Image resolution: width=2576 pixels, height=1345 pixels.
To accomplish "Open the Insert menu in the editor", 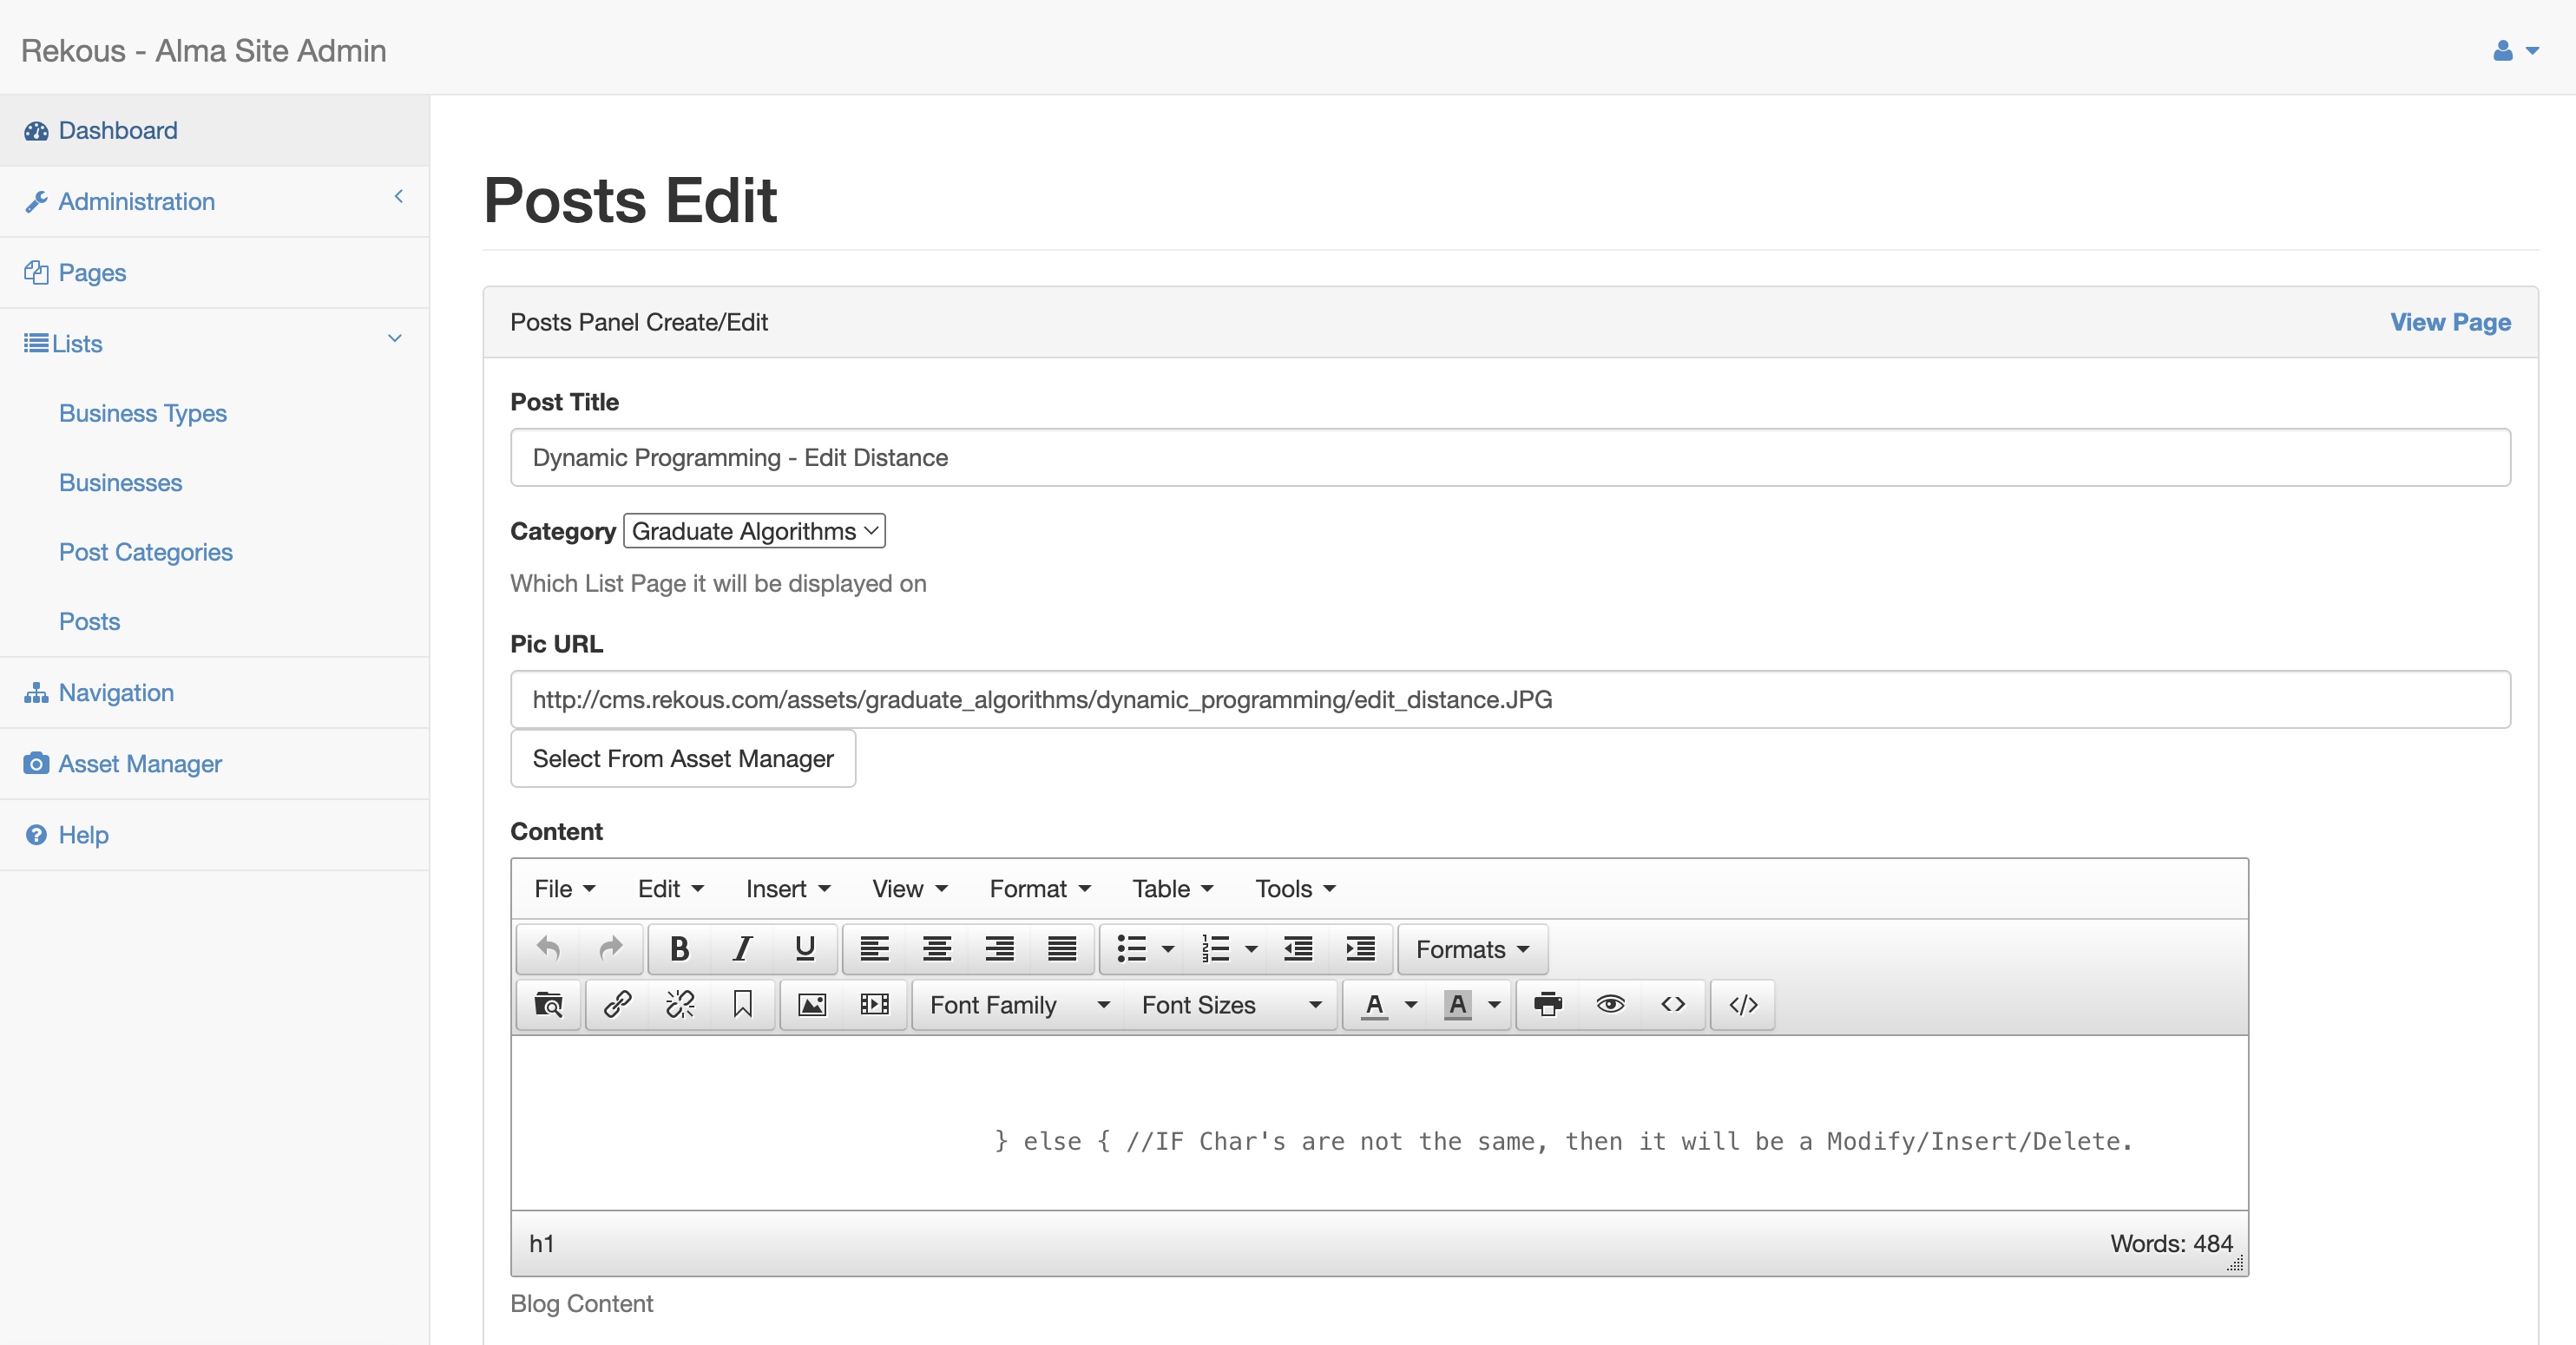I will (787, 888).
